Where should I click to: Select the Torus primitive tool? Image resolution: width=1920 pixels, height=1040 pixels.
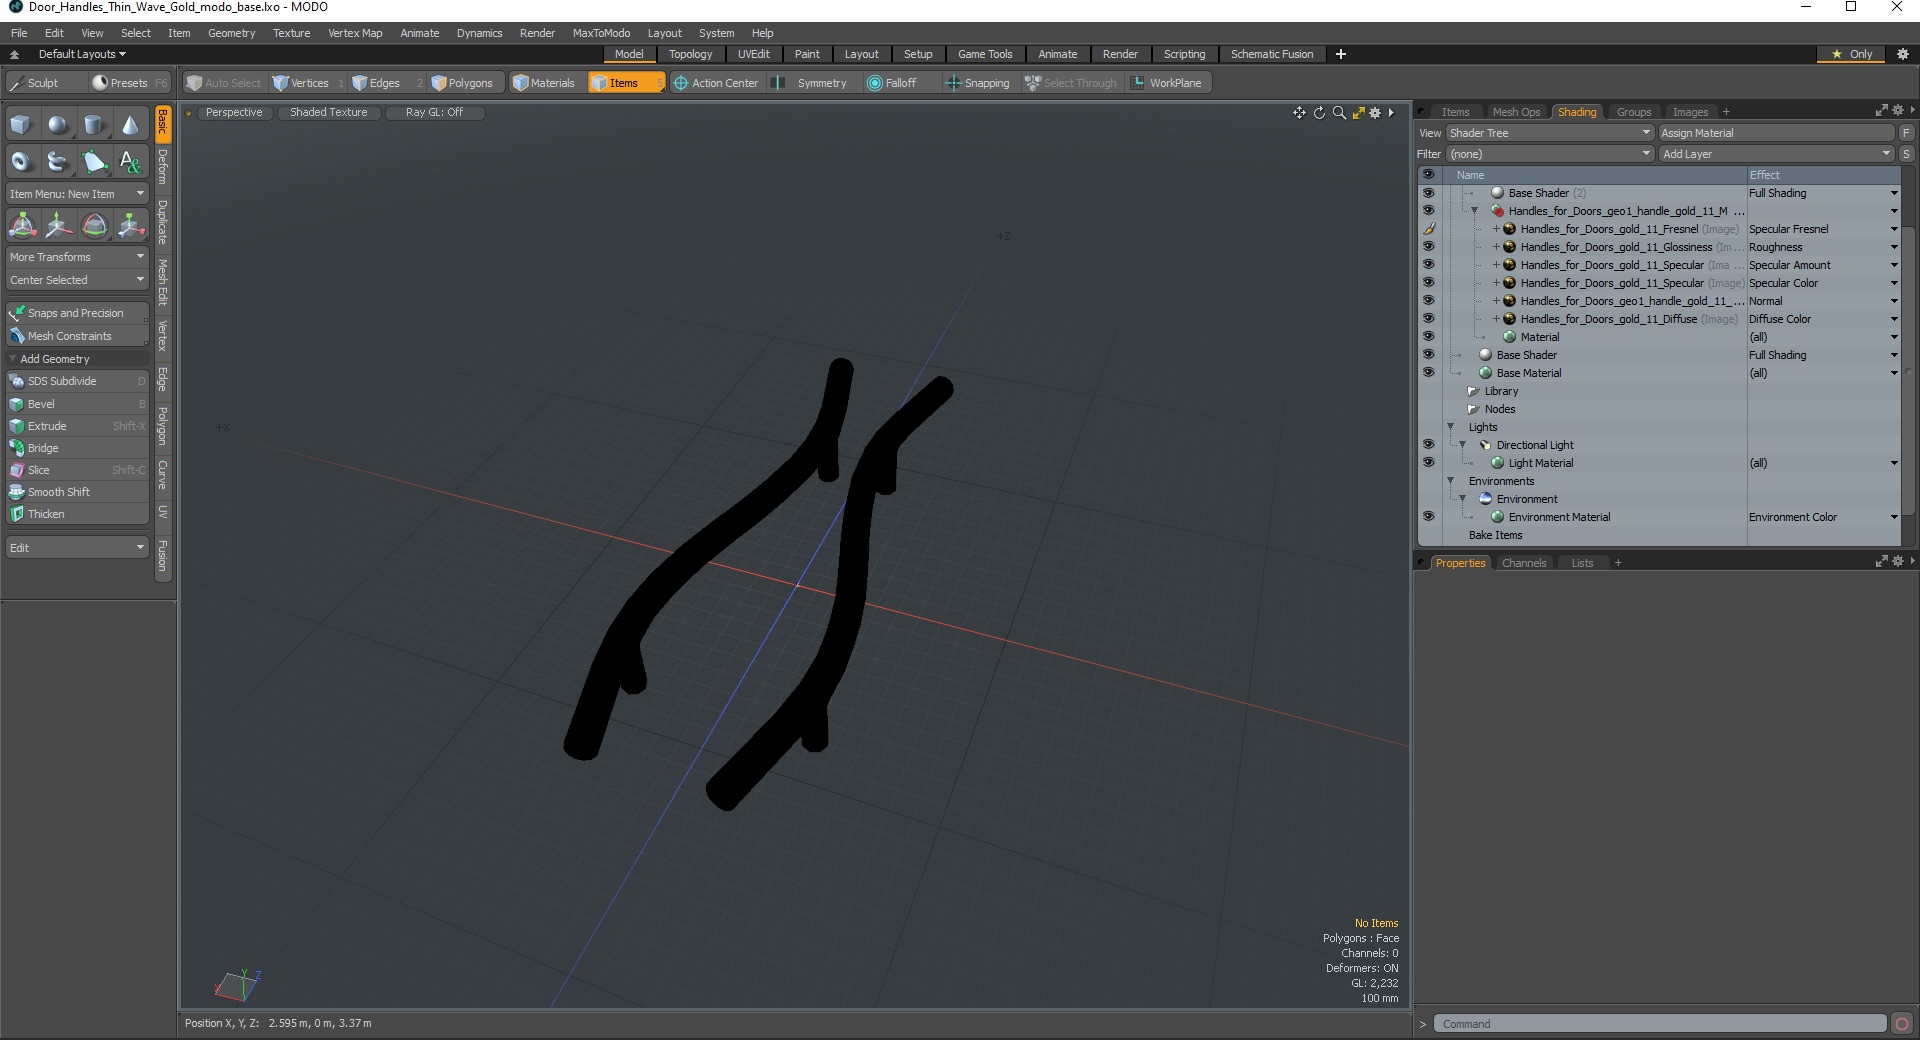tap(22, 161)
